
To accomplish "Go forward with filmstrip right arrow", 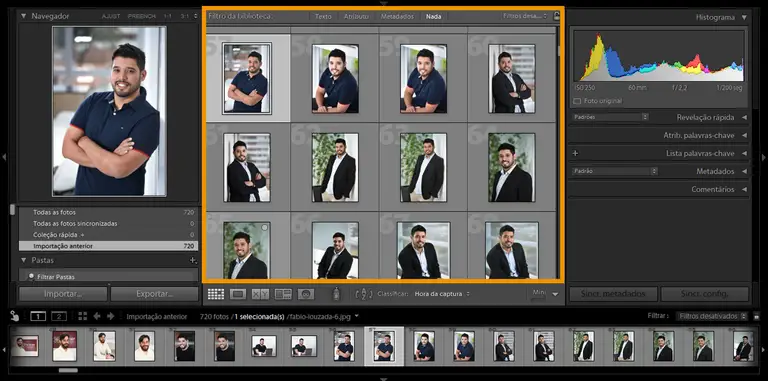I will [111, 316].
